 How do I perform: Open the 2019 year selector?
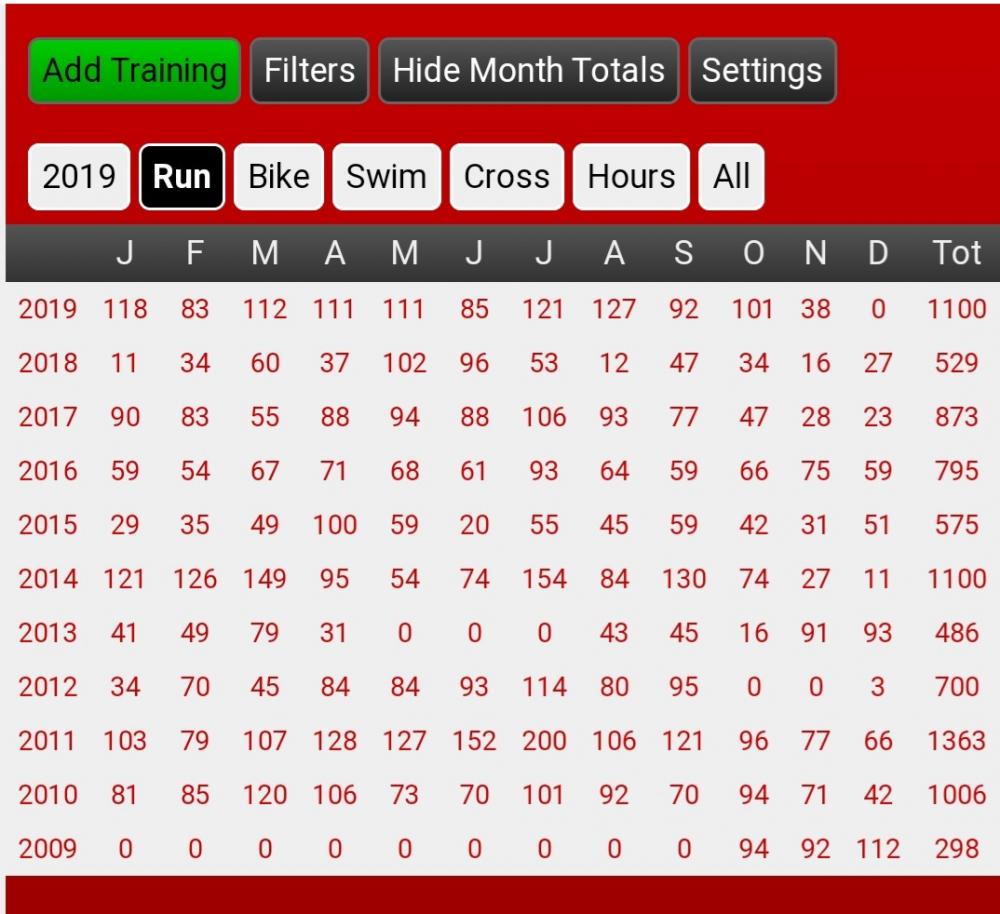[79, 177]
